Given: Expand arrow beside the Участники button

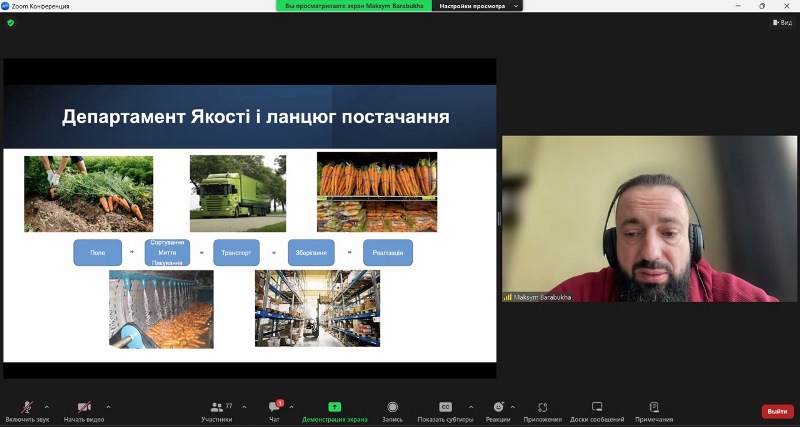Looking at the screenshot, I should pyautogui.click(x=240, y=407).
